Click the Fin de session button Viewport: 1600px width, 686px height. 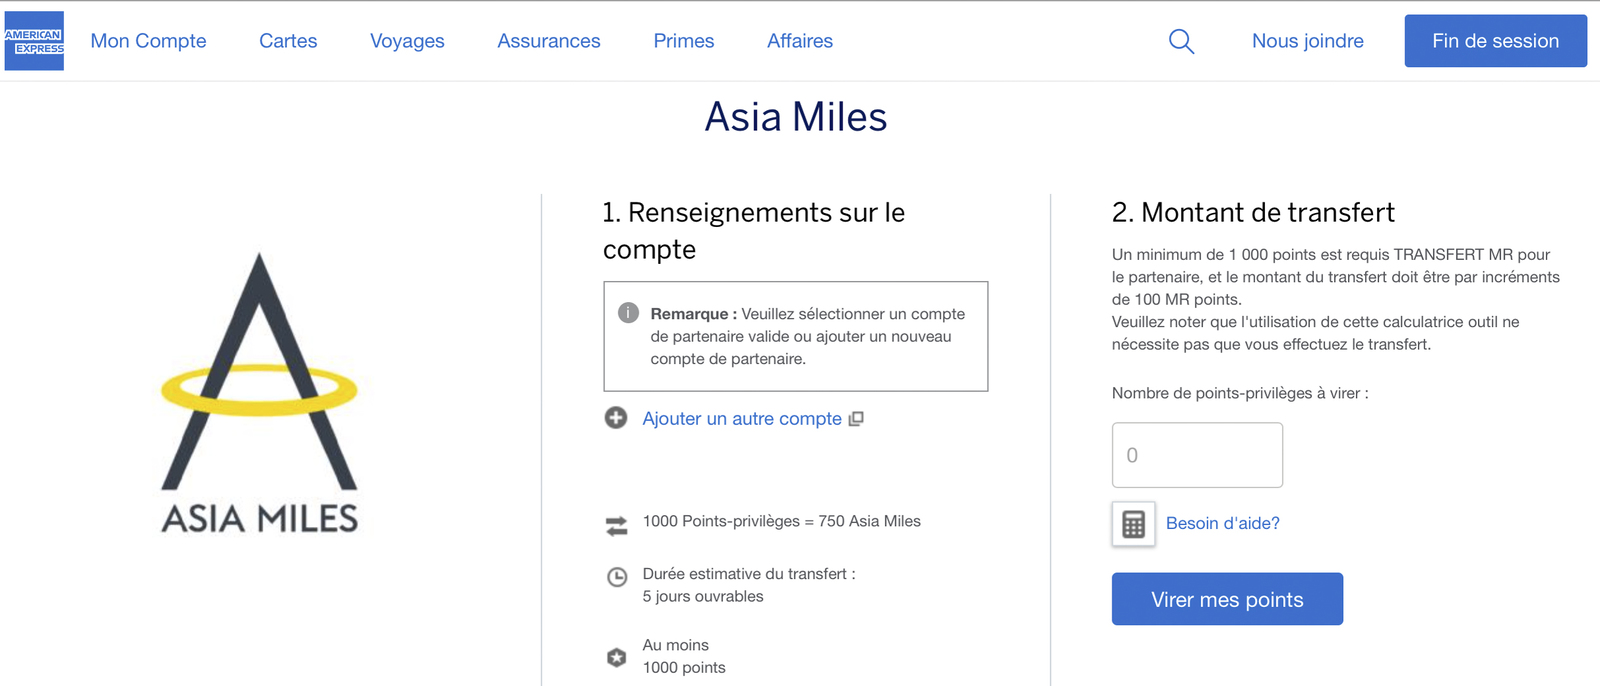point(1496,41)
